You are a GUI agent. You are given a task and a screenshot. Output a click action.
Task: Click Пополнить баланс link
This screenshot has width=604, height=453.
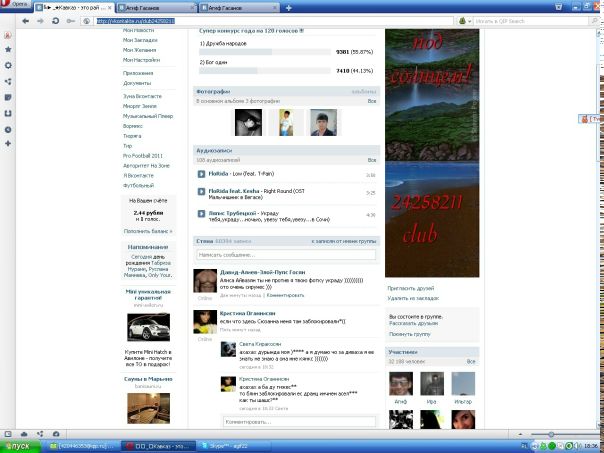[147, 231]
